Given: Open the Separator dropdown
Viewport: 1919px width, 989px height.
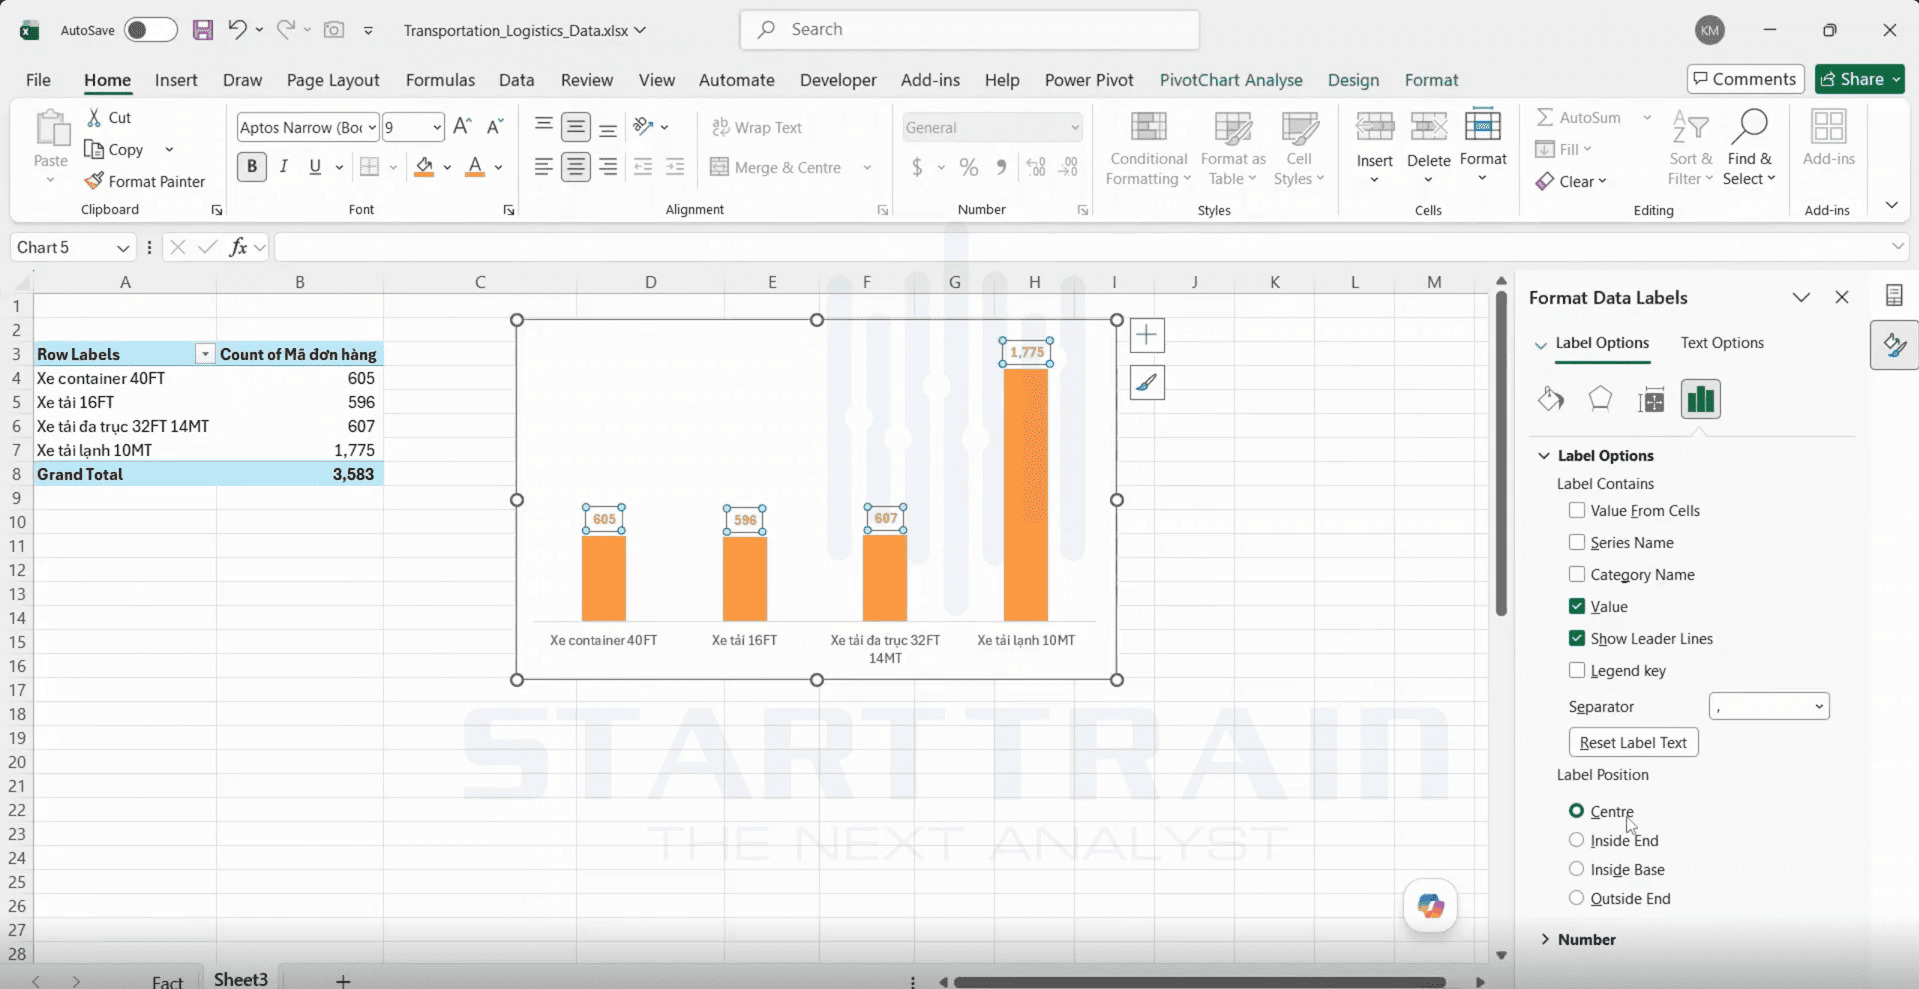Looking at the screenshot, I should point(1769,706).
